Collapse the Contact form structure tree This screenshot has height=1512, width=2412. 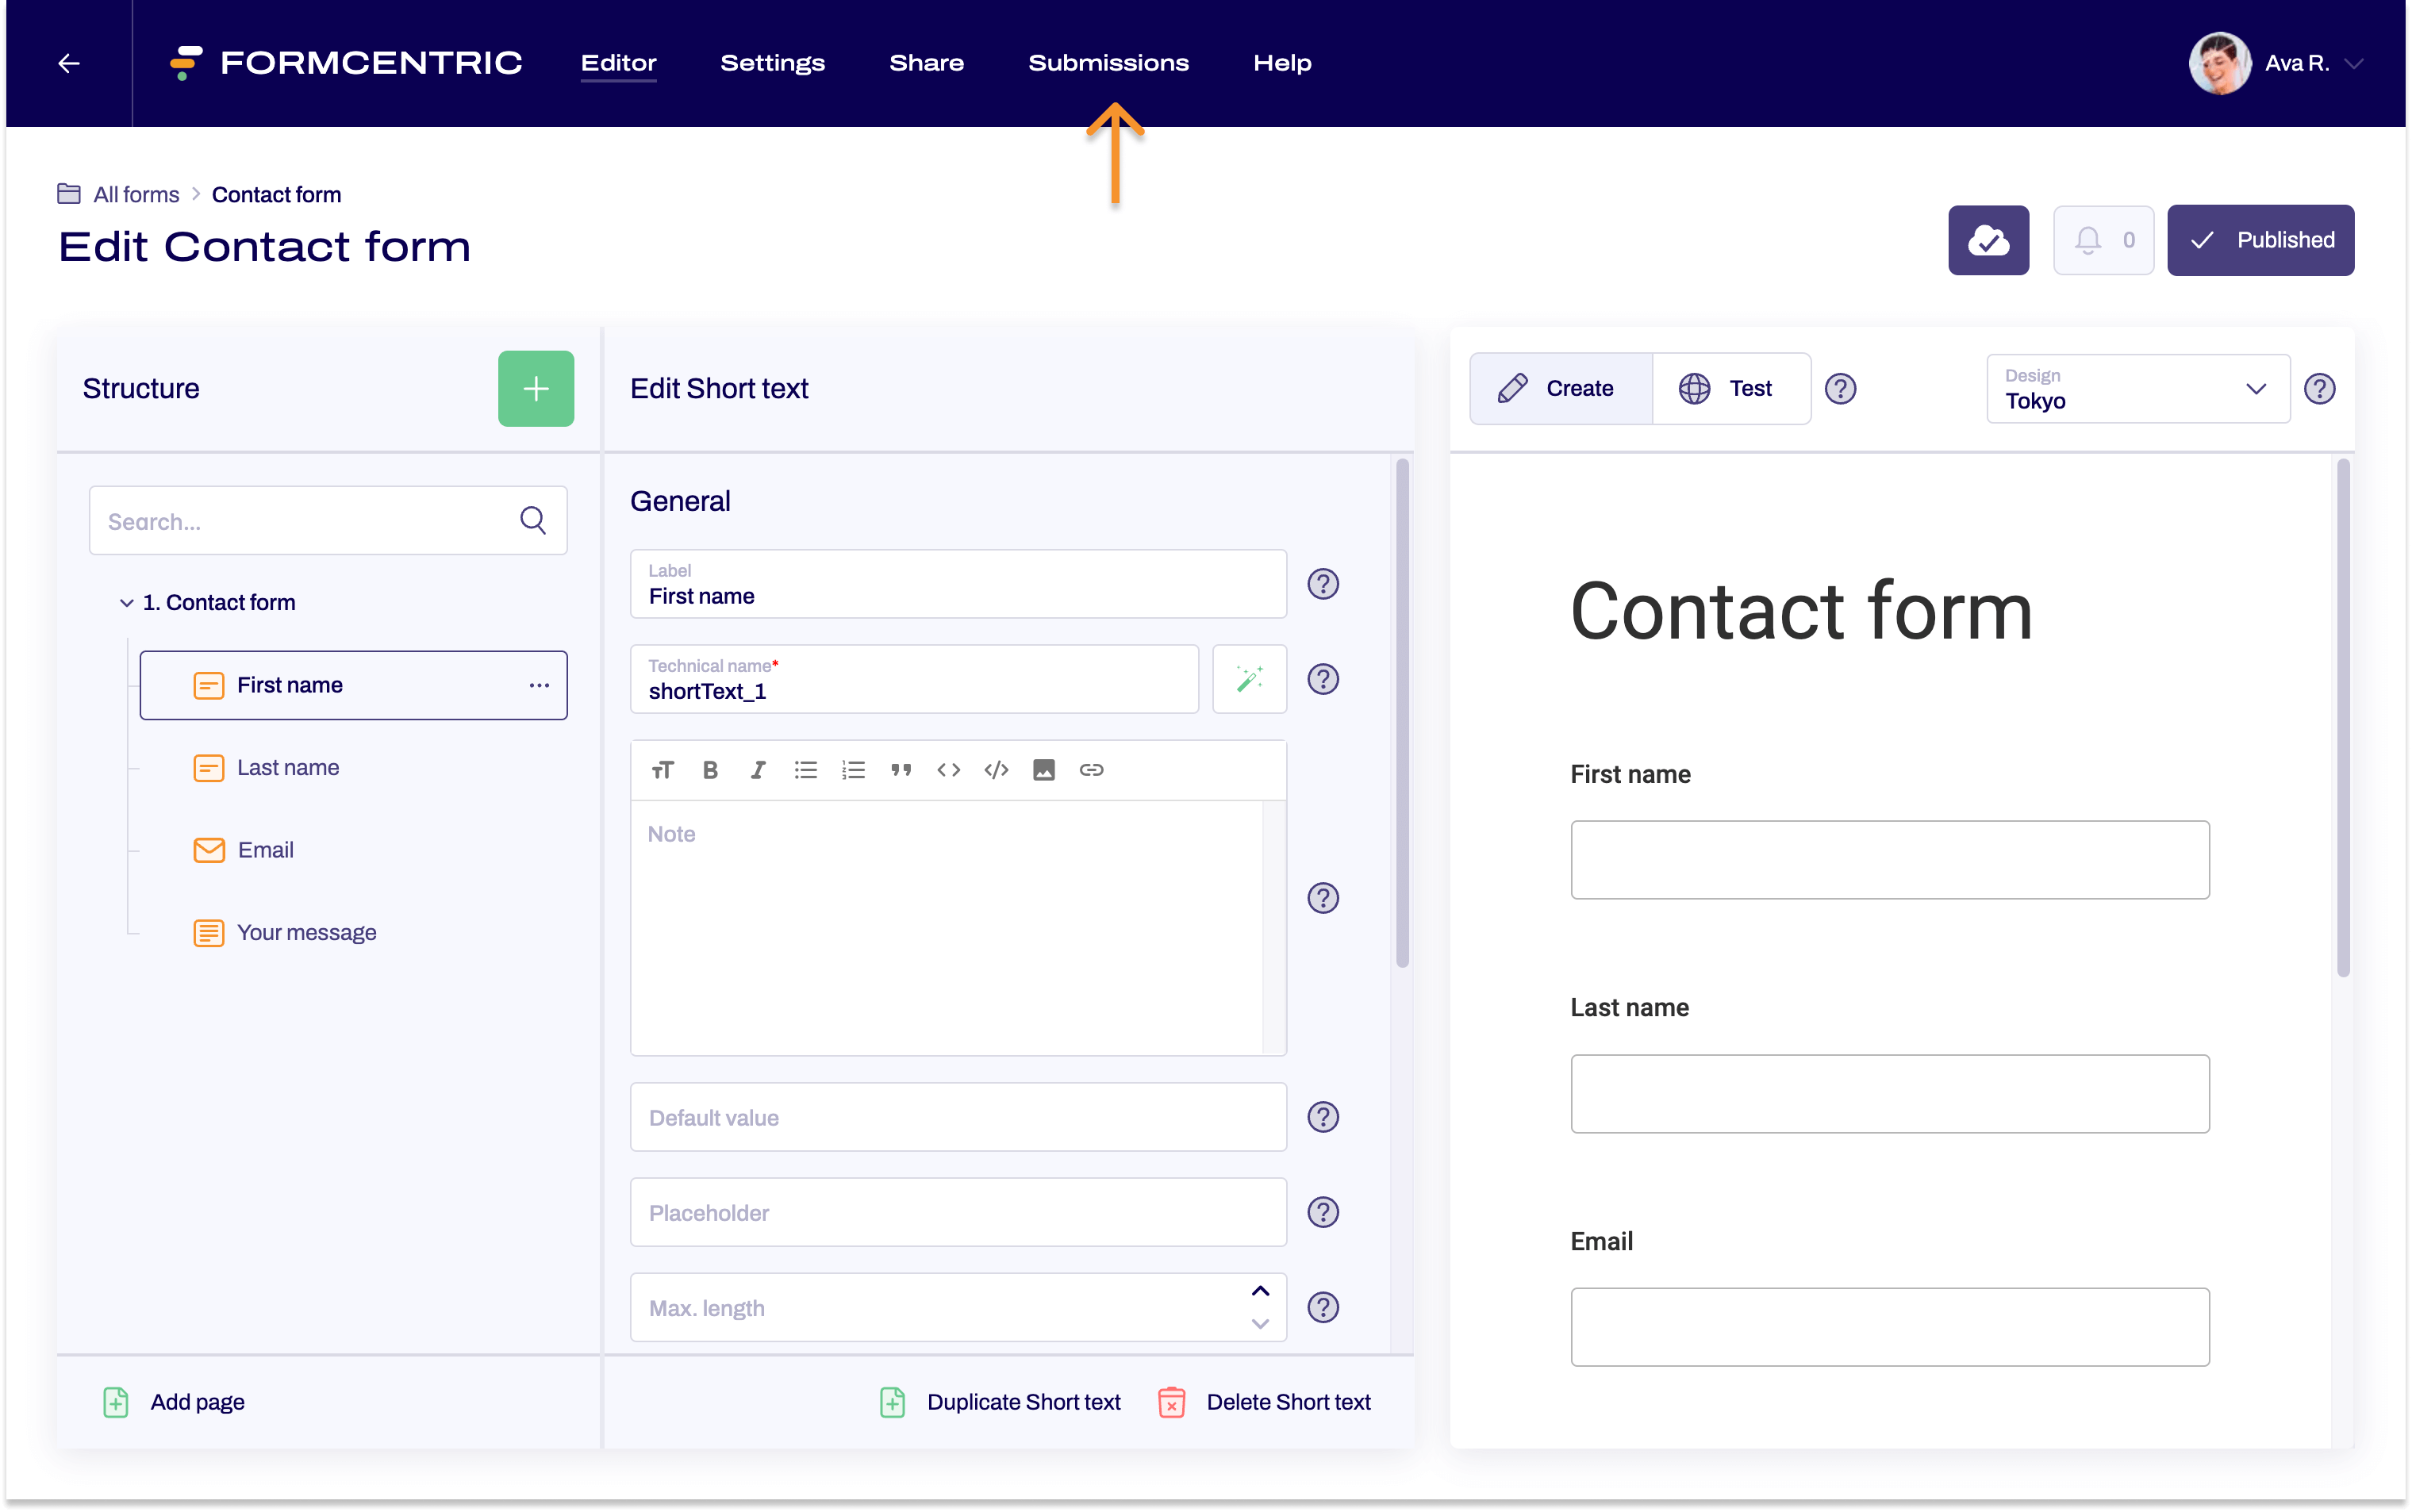[x=126, y=602]
